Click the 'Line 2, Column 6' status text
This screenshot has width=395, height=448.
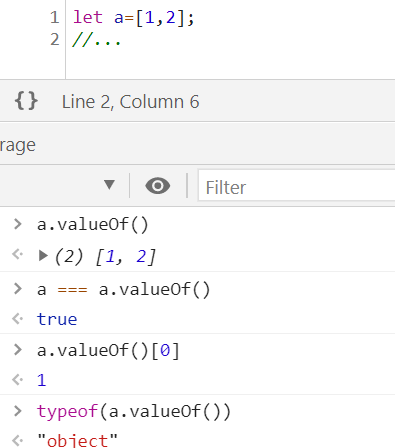tap(130, 102)
